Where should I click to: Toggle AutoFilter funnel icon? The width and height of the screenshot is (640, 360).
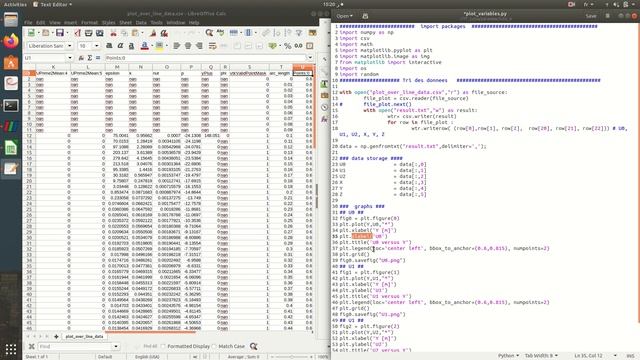point(299,33)
